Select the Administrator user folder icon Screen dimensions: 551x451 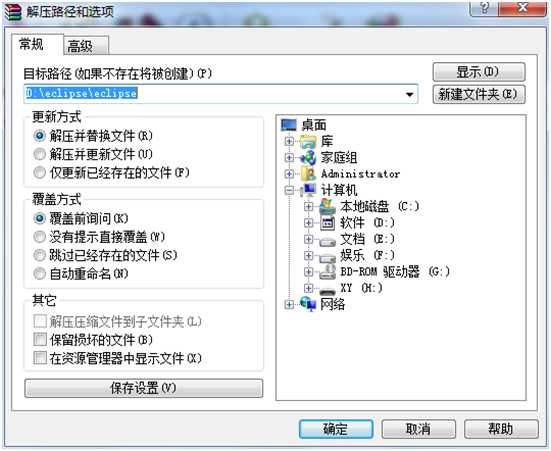click(309, 174)
